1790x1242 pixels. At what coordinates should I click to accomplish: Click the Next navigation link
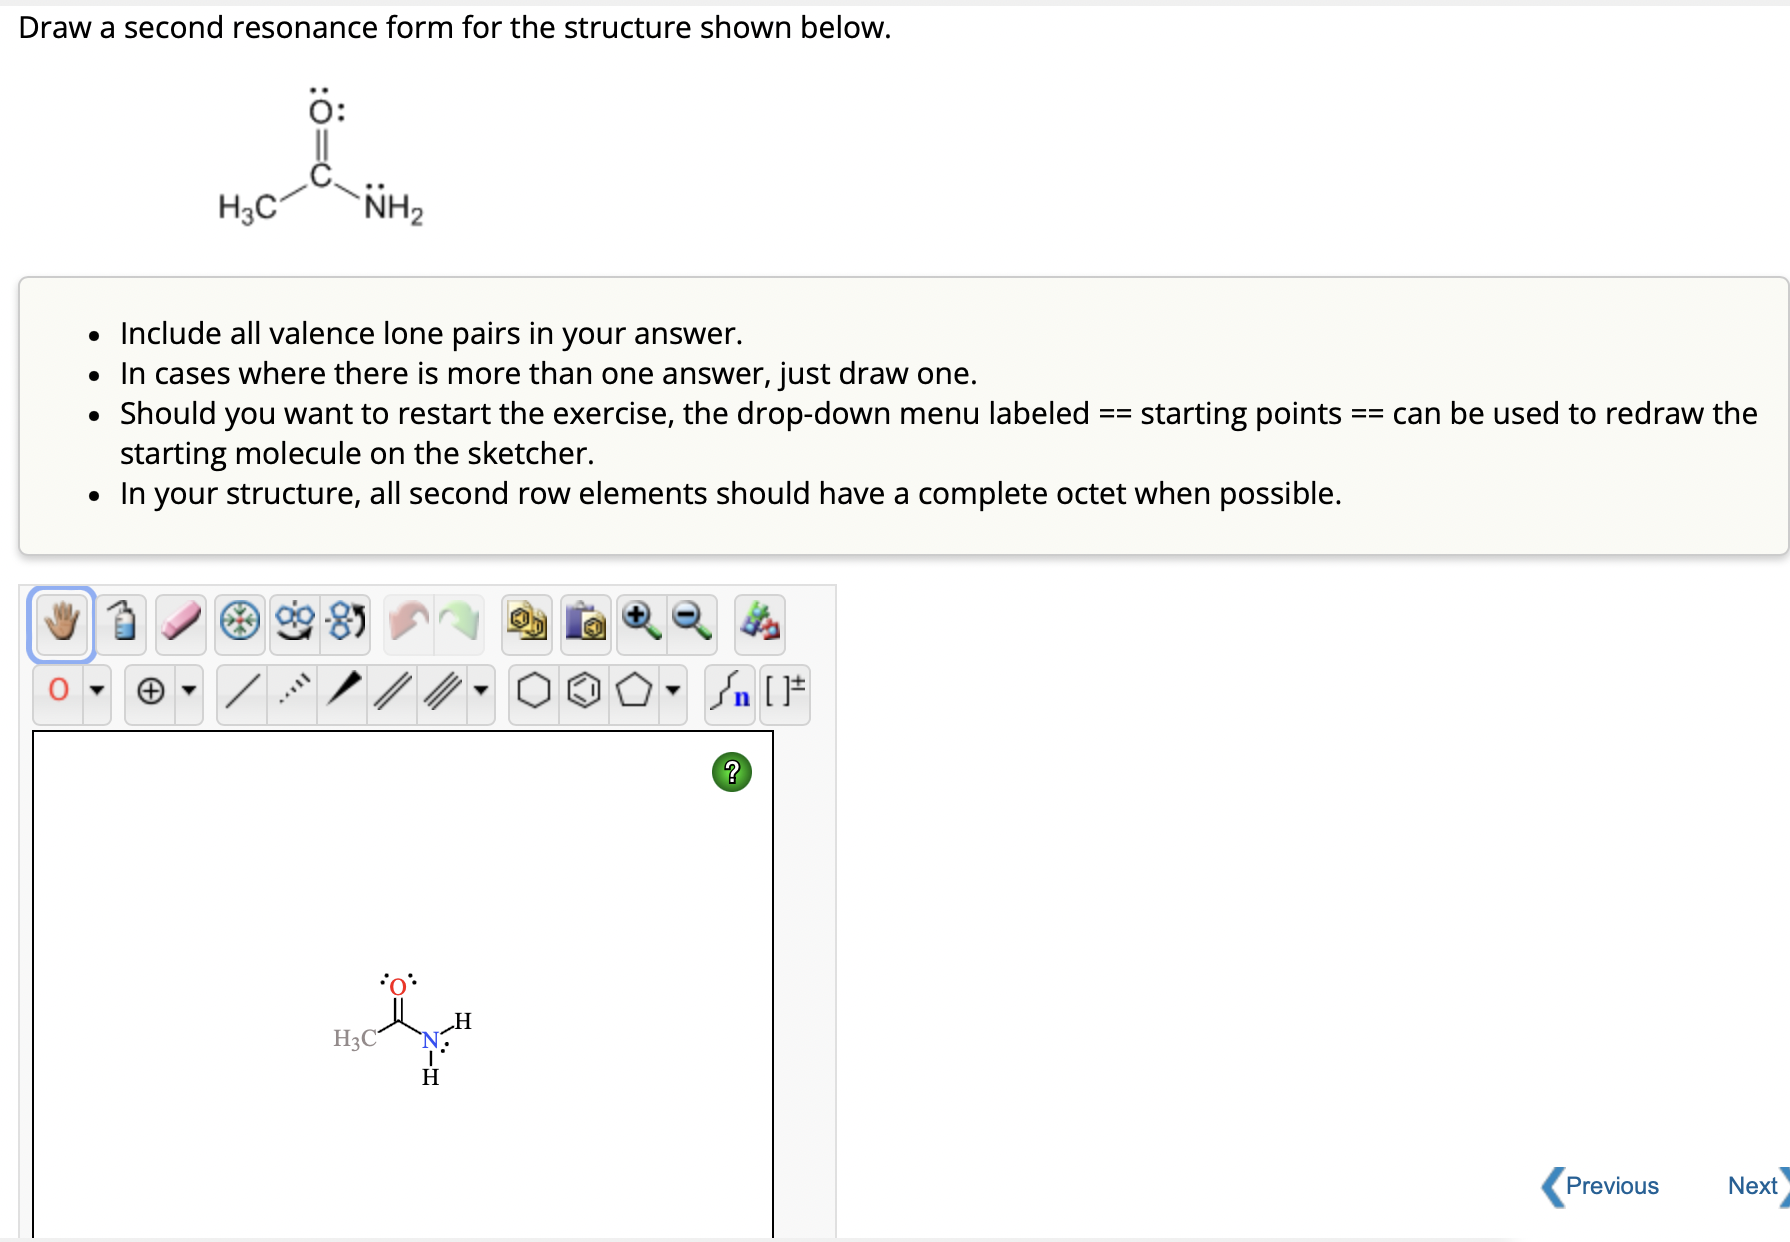[1753, 1186]
